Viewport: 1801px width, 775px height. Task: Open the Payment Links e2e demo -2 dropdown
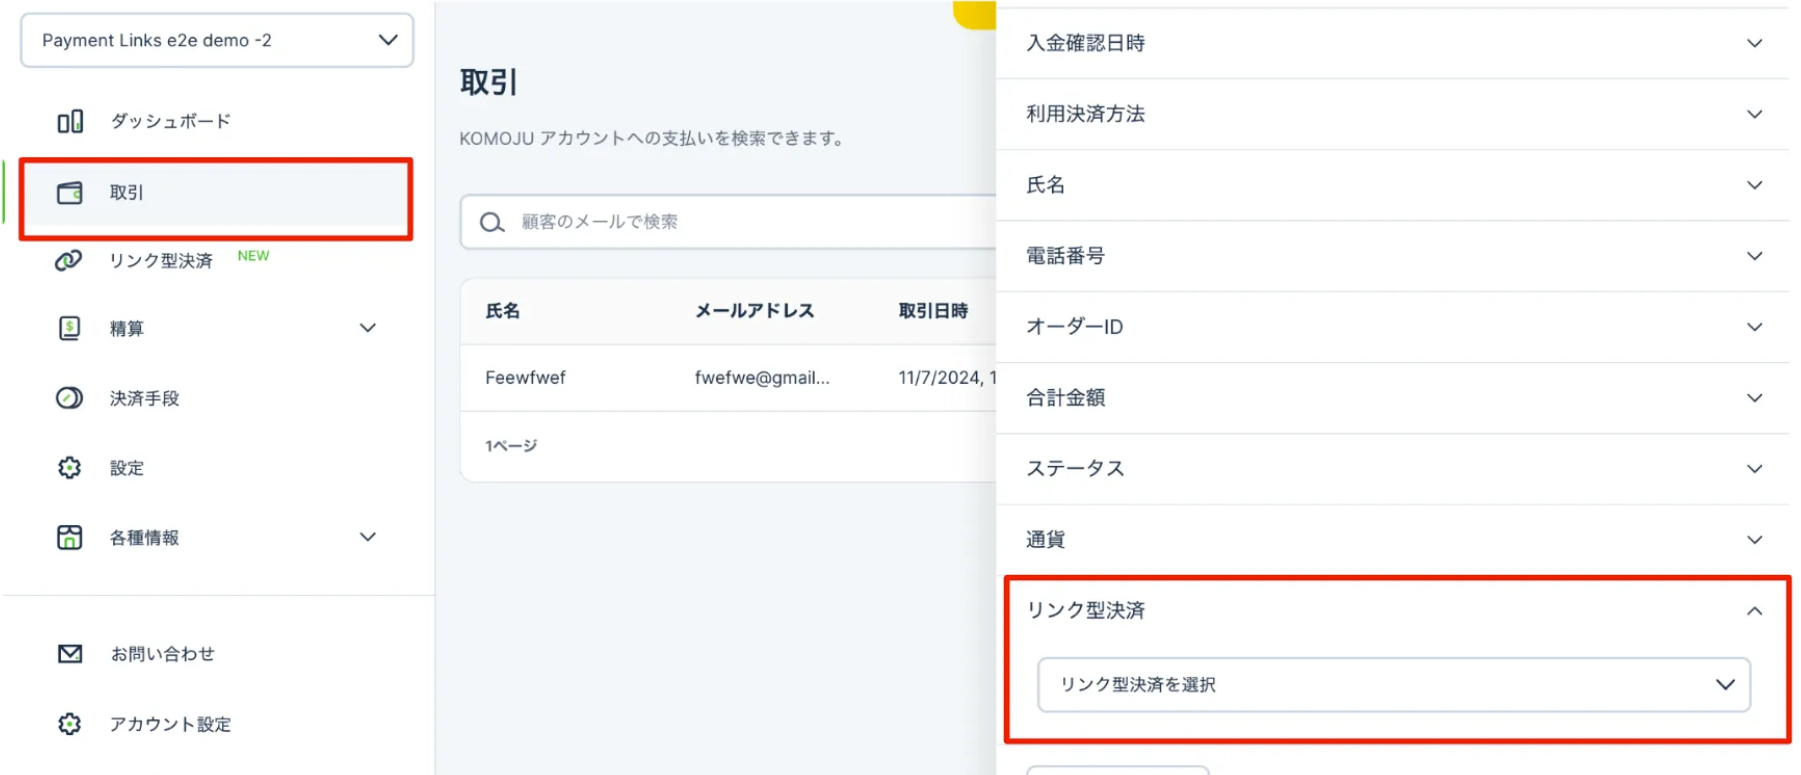[x=217, y=41]
